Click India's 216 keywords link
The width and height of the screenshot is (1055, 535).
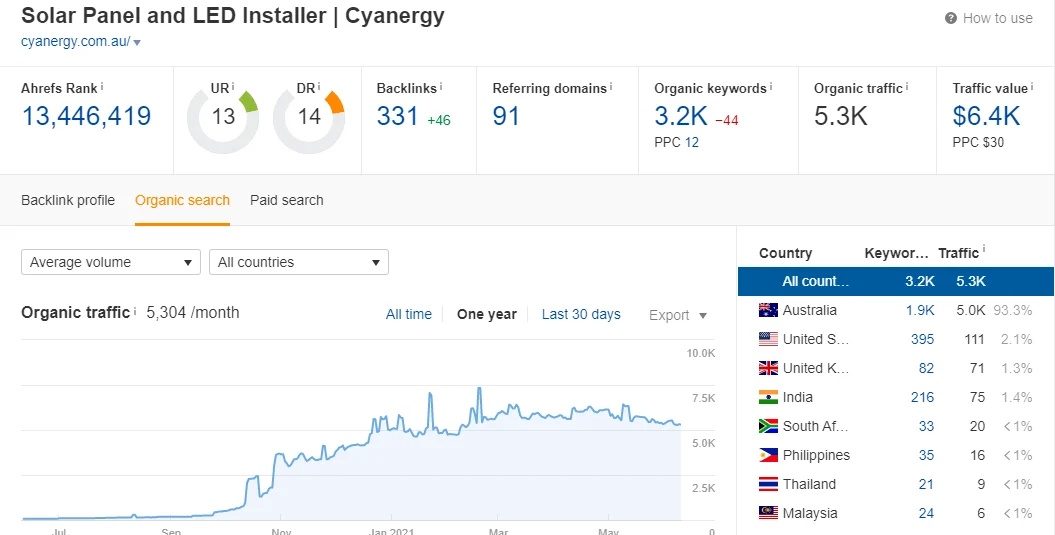coord(922,397)
